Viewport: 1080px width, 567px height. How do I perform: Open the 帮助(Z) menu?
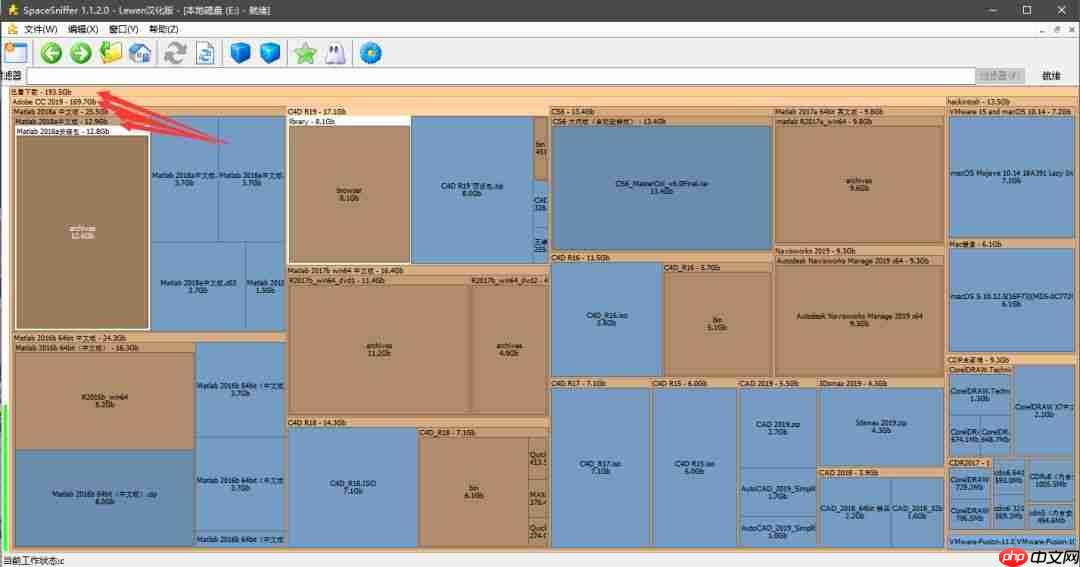pos(164,29)
